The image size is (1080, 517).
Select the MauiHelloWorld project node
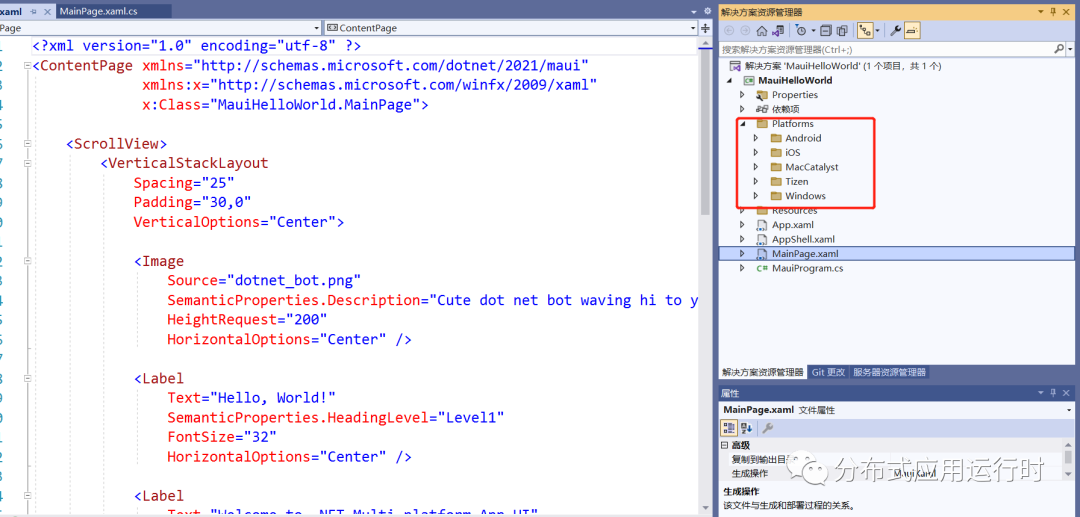click(x=795, y=81)
